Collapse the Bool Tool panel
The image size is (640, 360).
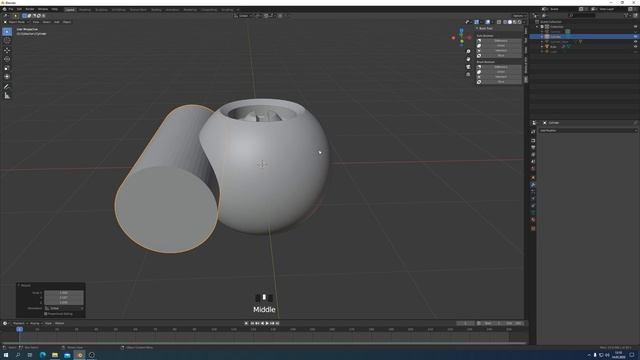(477, 29)
